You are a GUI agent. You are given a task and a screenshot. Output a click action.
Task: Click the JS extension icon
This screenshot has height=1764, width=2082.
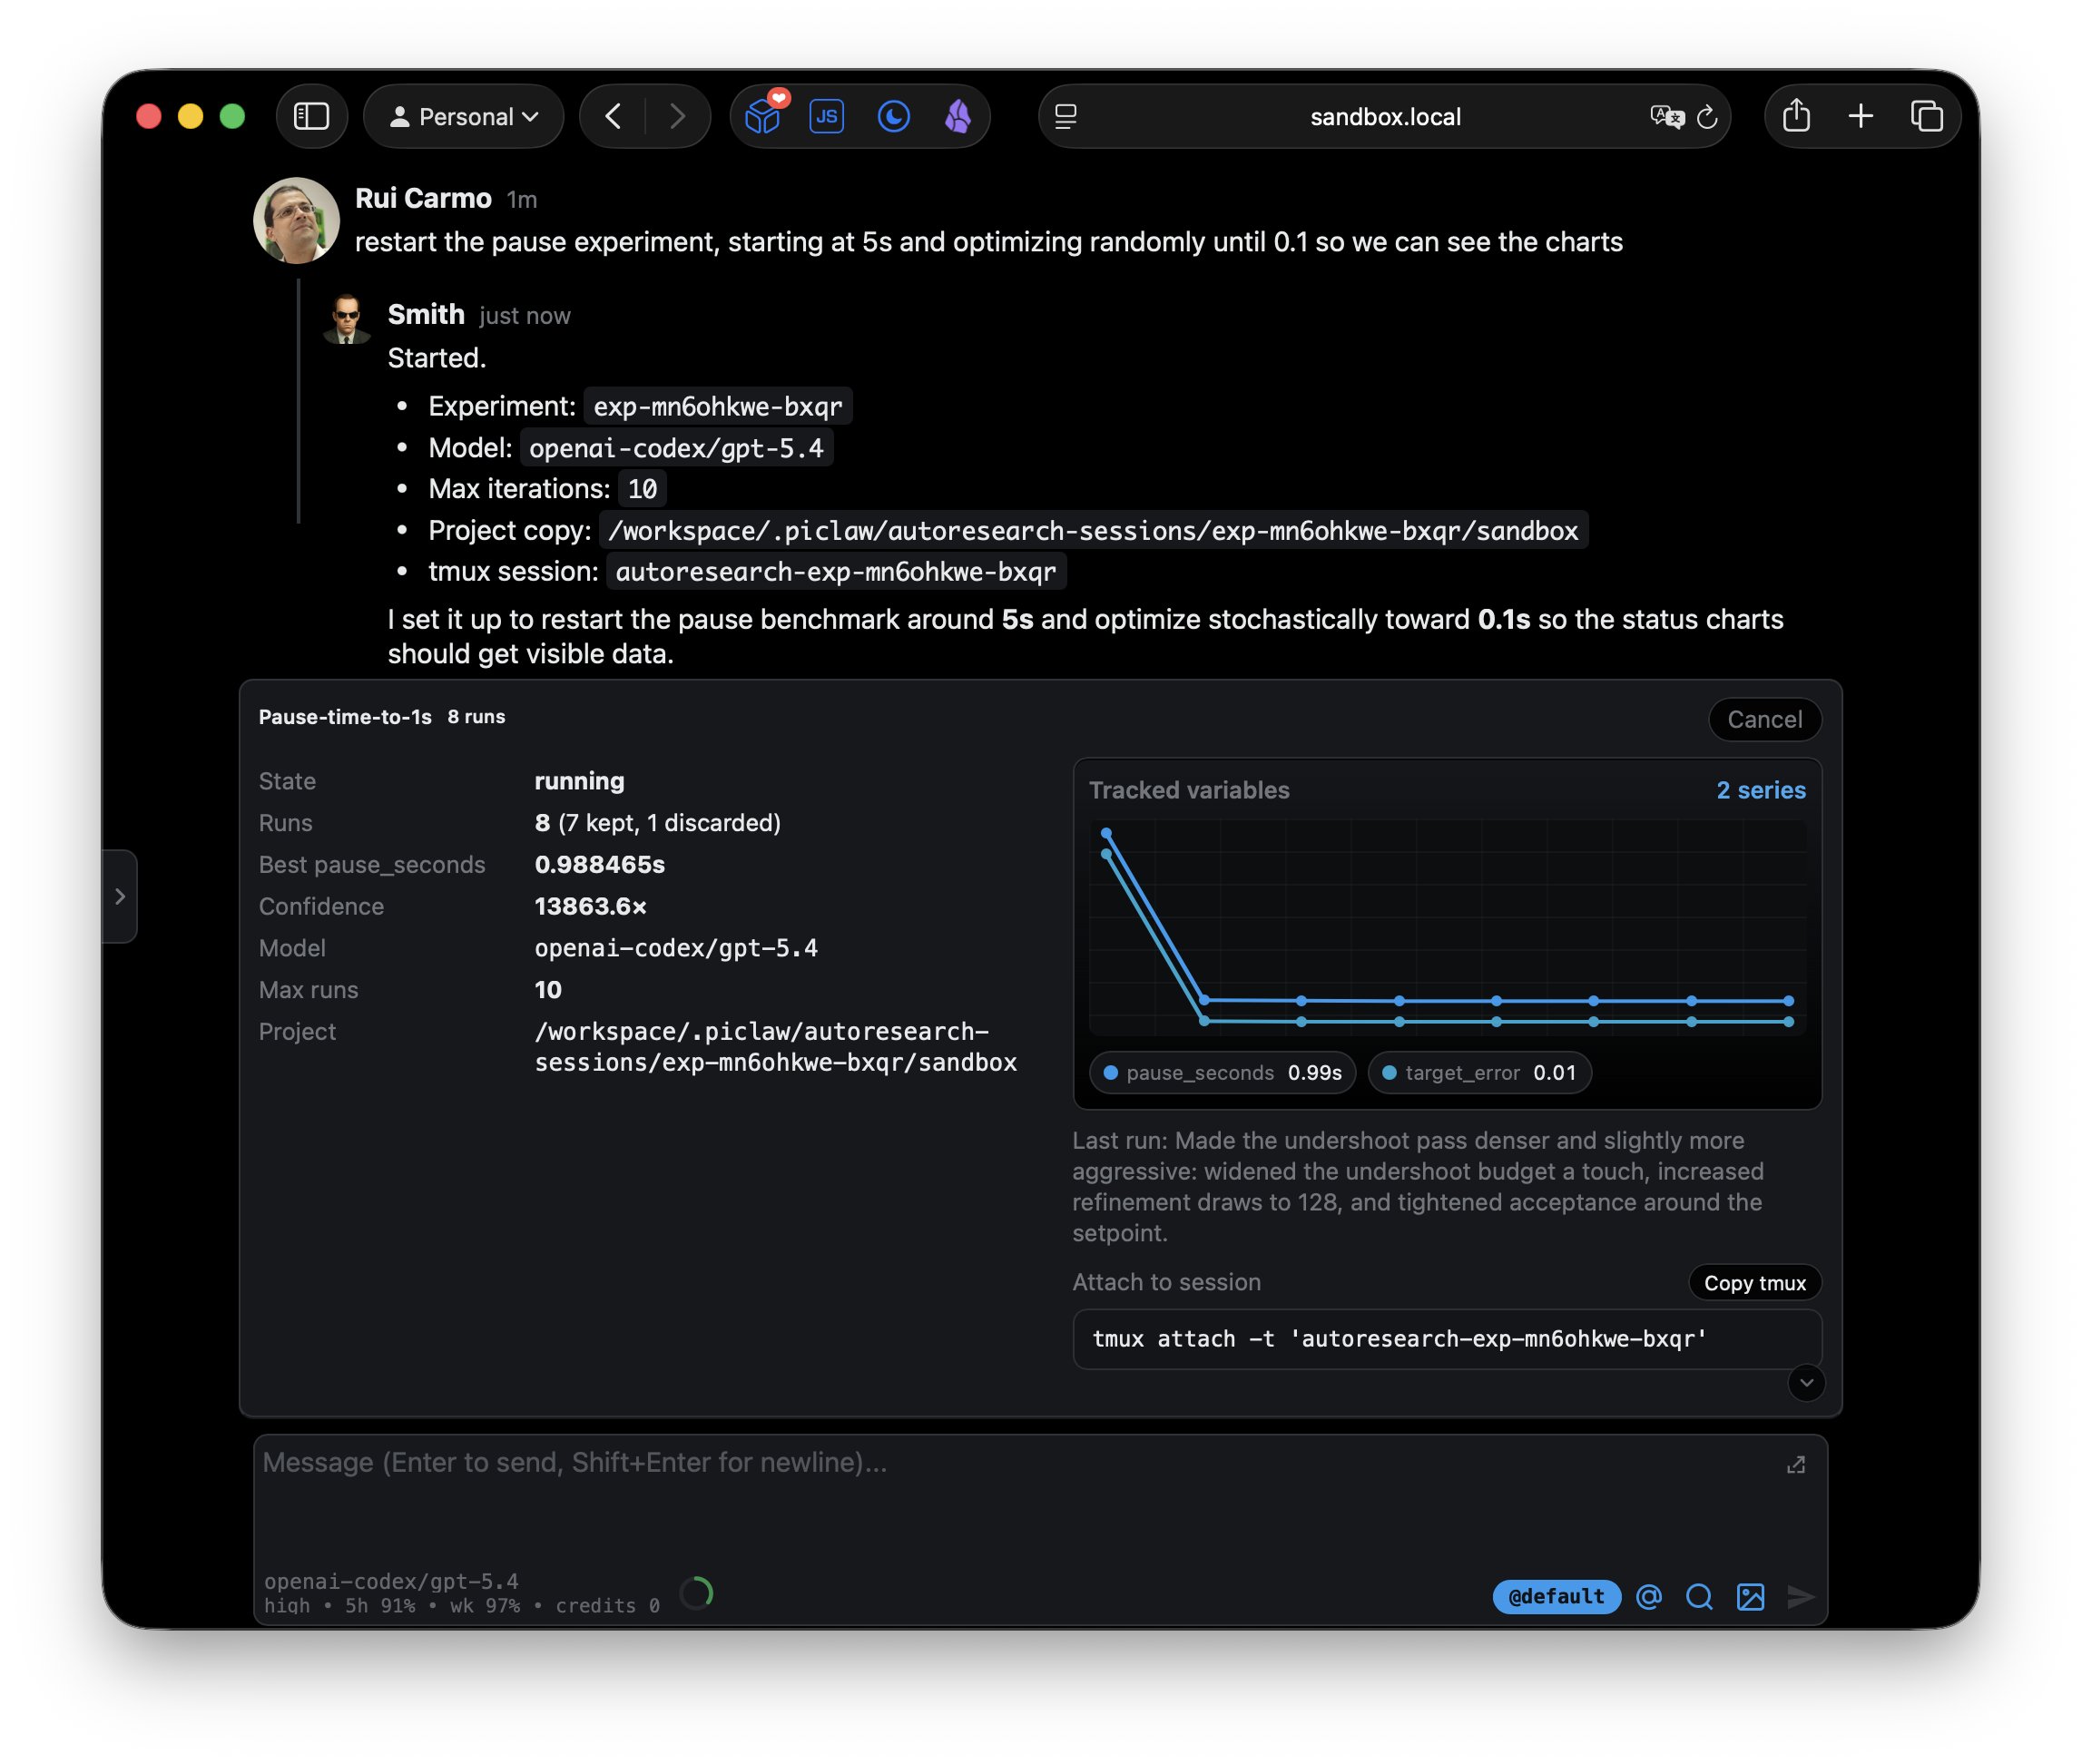click(826, 117)
